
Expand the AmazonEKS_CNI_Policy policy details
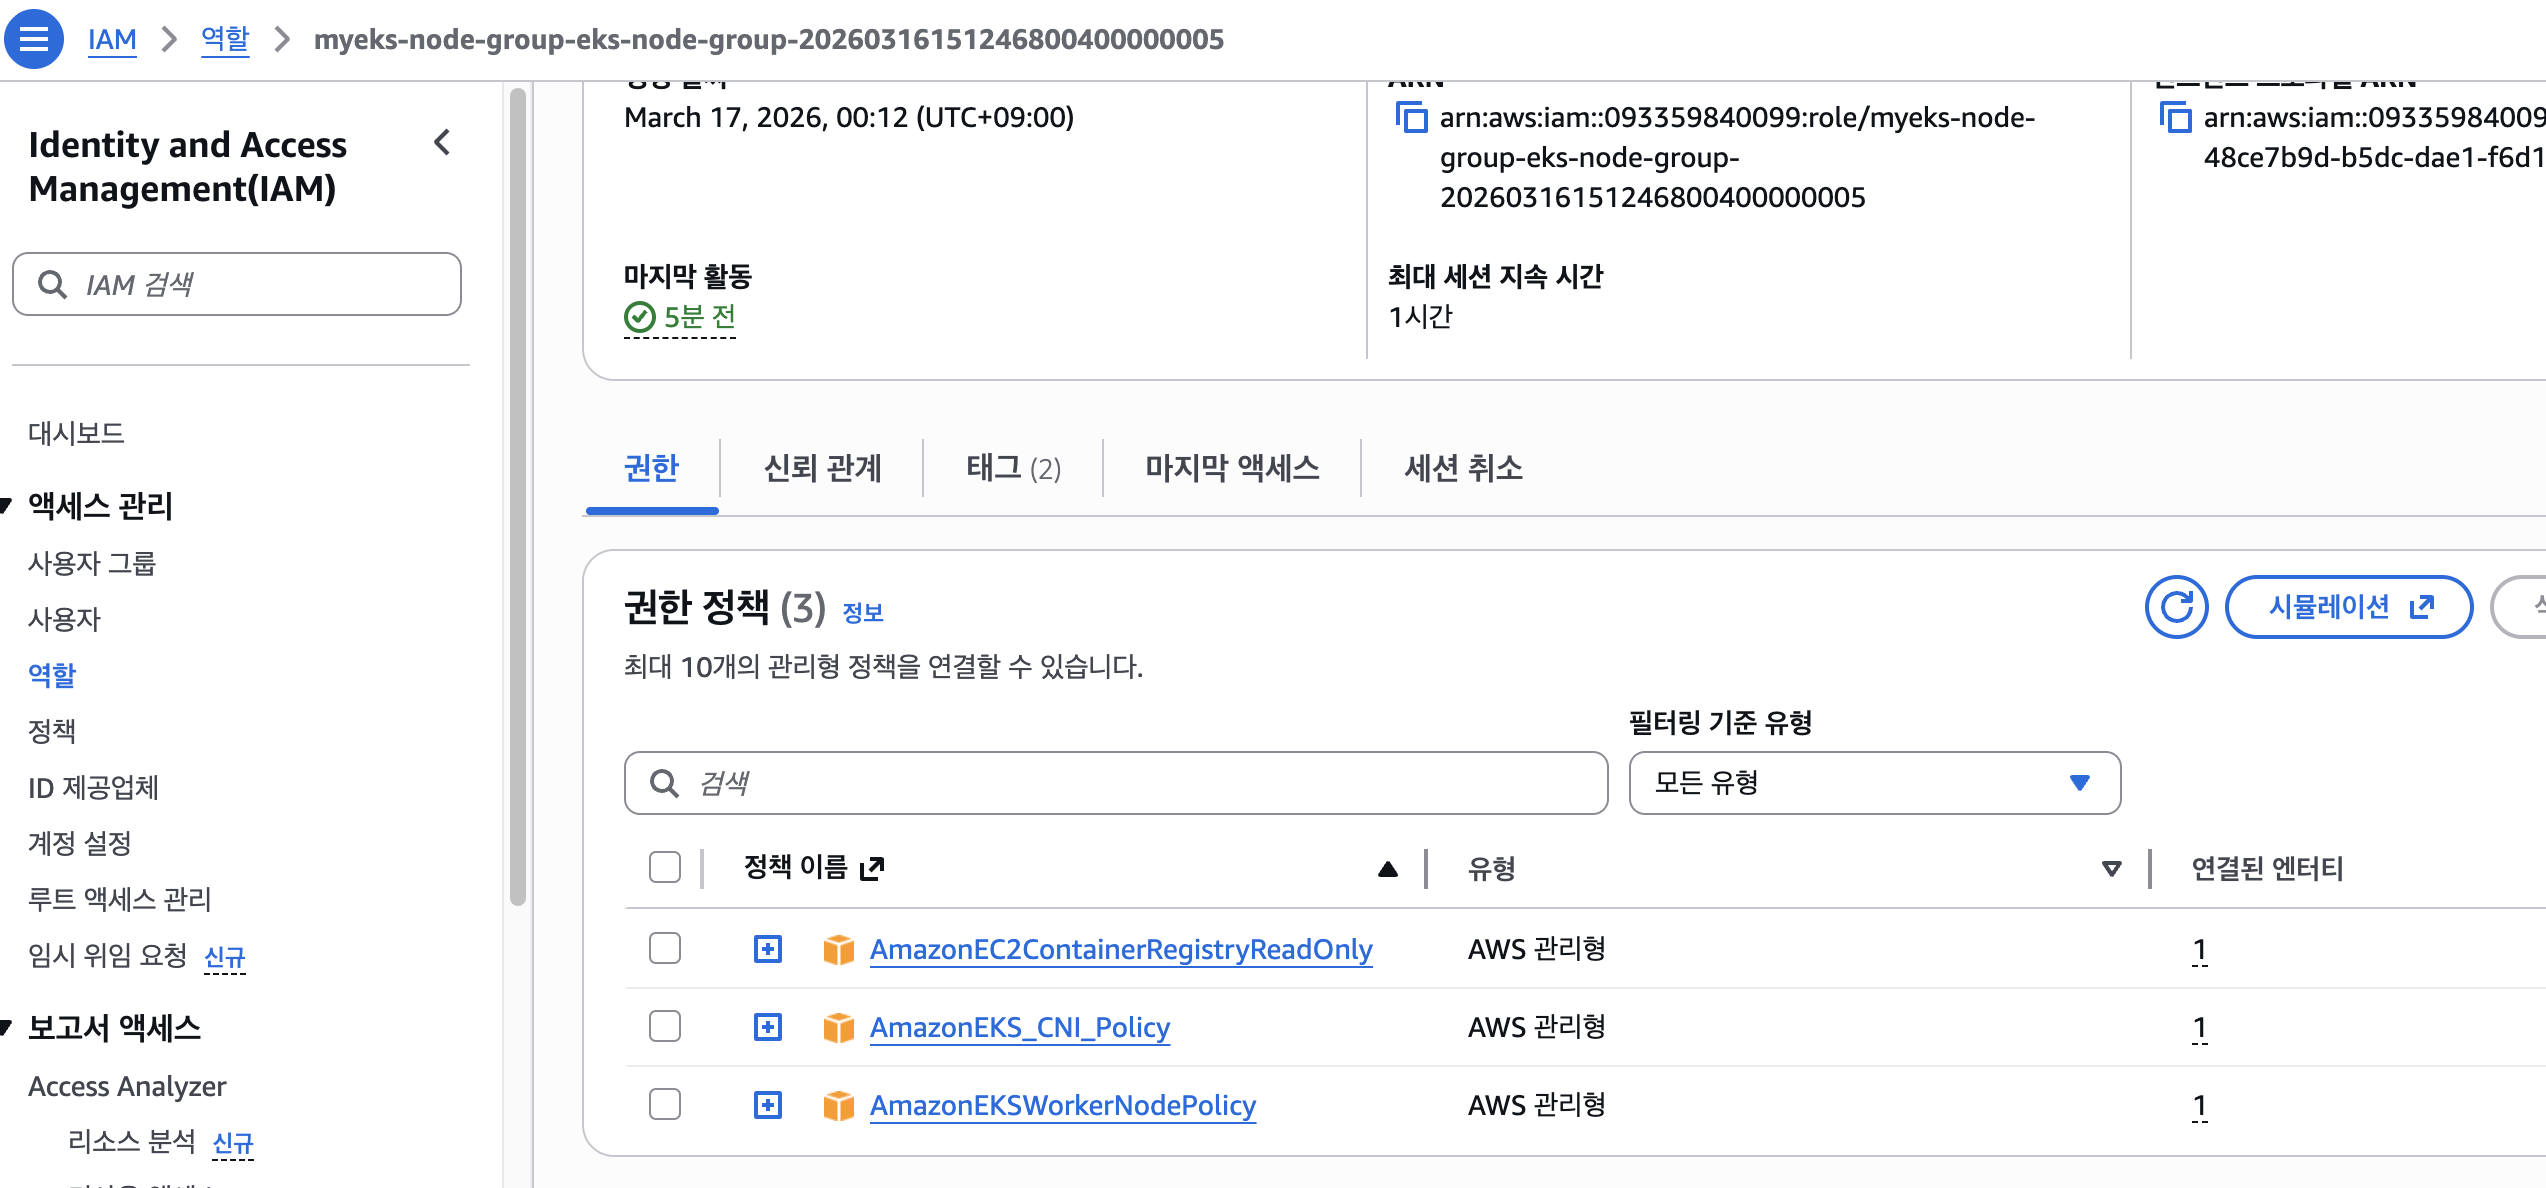[768, 1027]
